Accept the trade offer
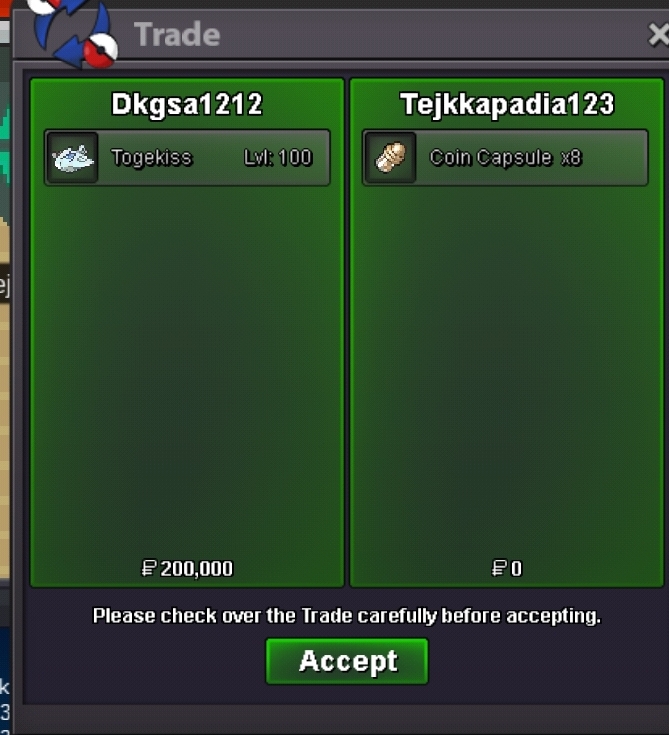 click(x=347, y=661)
